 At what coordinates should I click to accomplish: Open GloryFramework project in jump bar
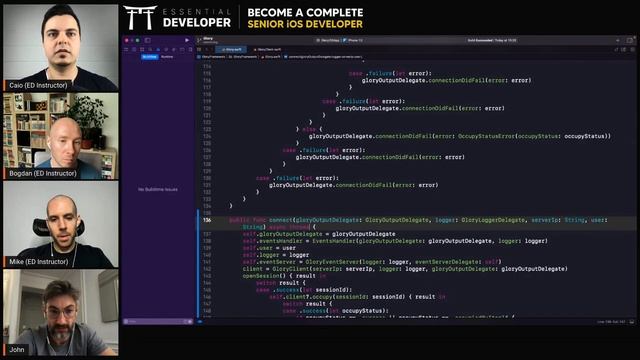pyautogui.click(x=211, y=57)
